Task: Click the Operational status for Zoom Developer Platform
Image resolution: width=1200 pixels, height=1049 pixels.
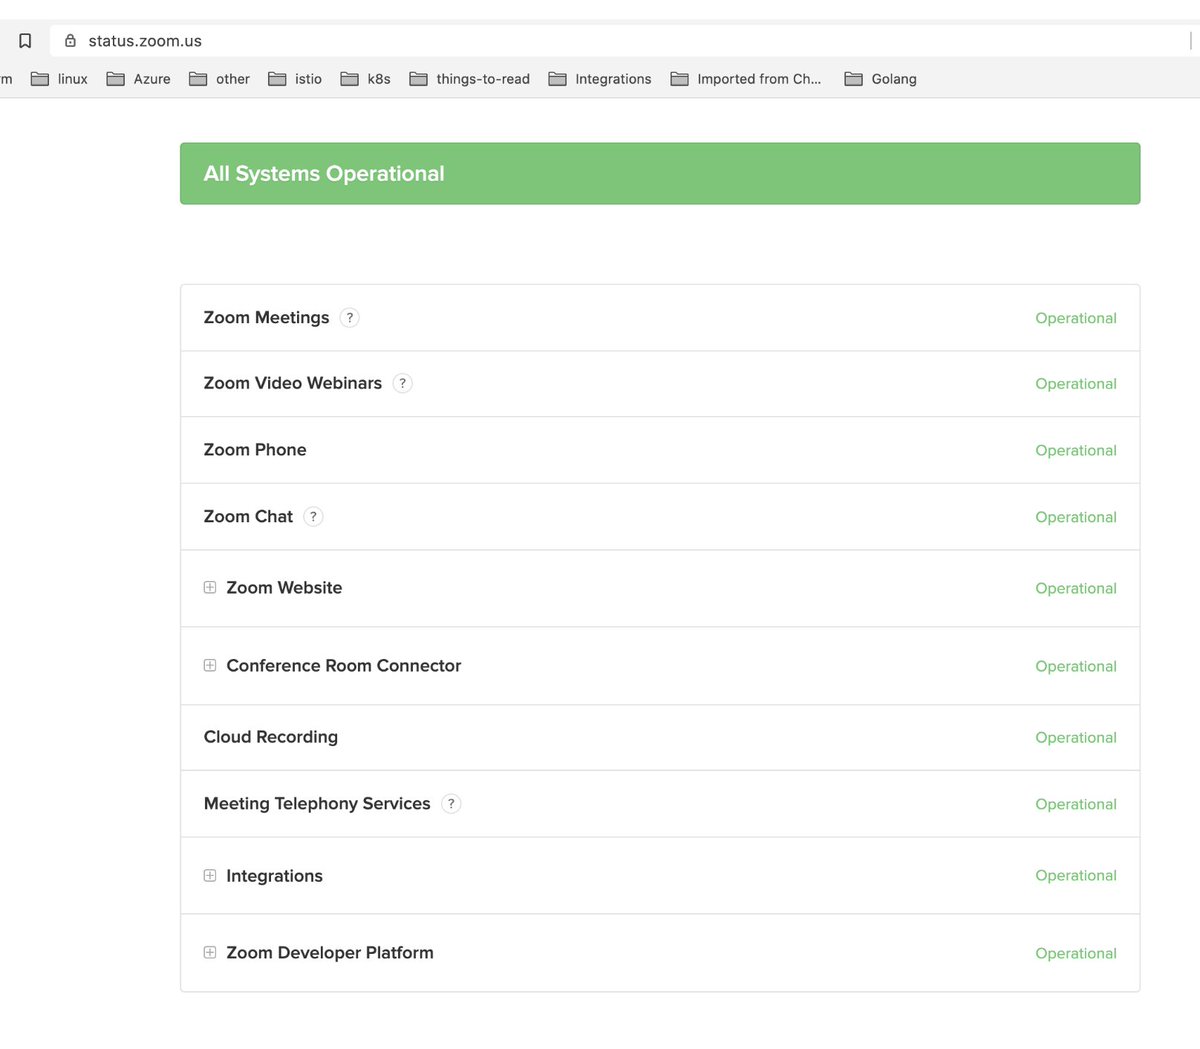Action: tap(1076, 954)
